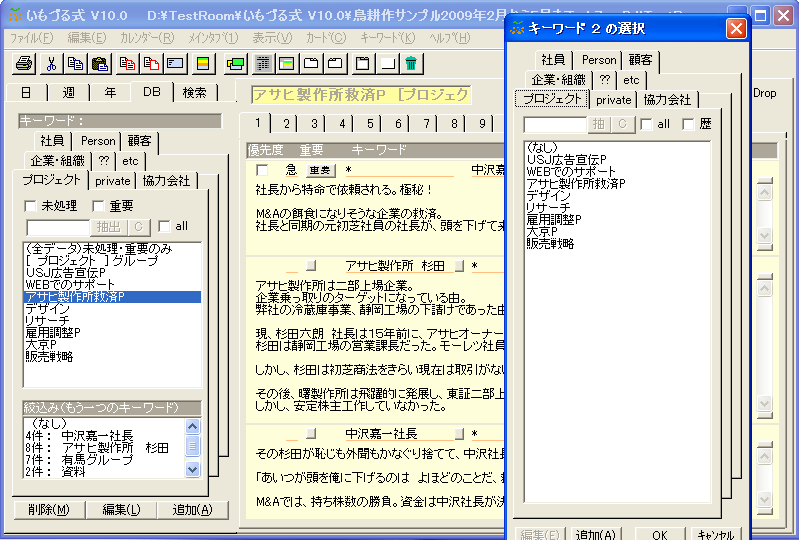This screenshot has width=799, height=540.
Task: Enable the 重要 checkbox in keyword panel
Action: click(x=98, y=206)
